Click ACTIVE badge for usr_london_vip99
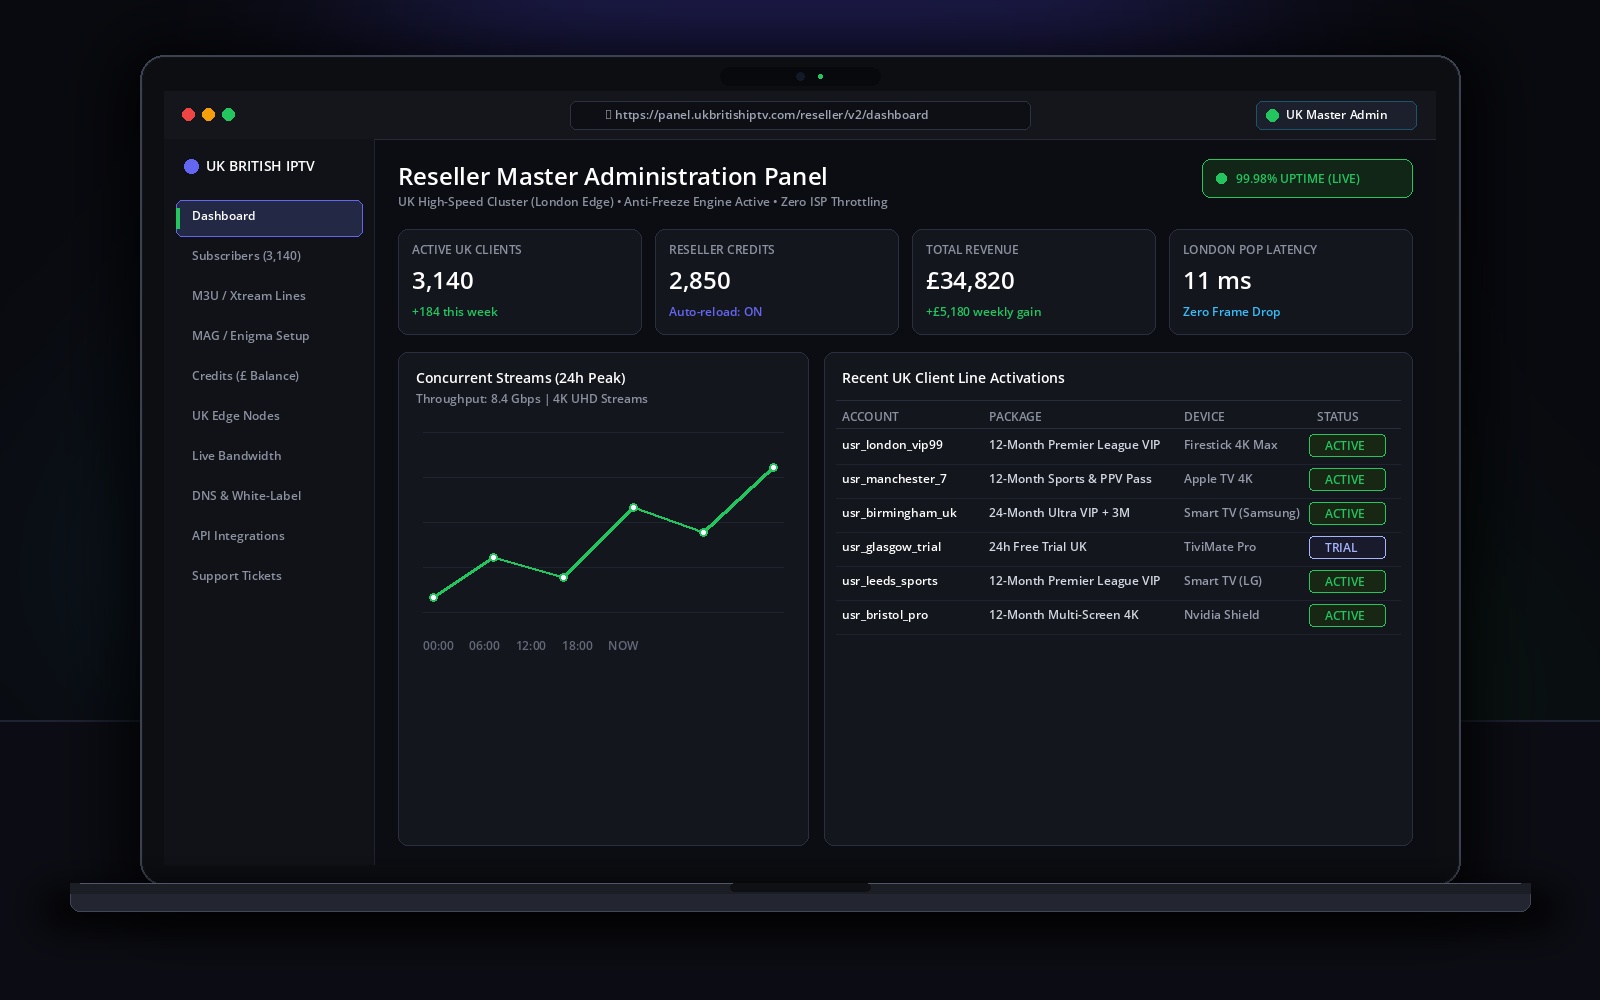This screenshot has width=1600, height=1000. click(x=1347, y=446)
